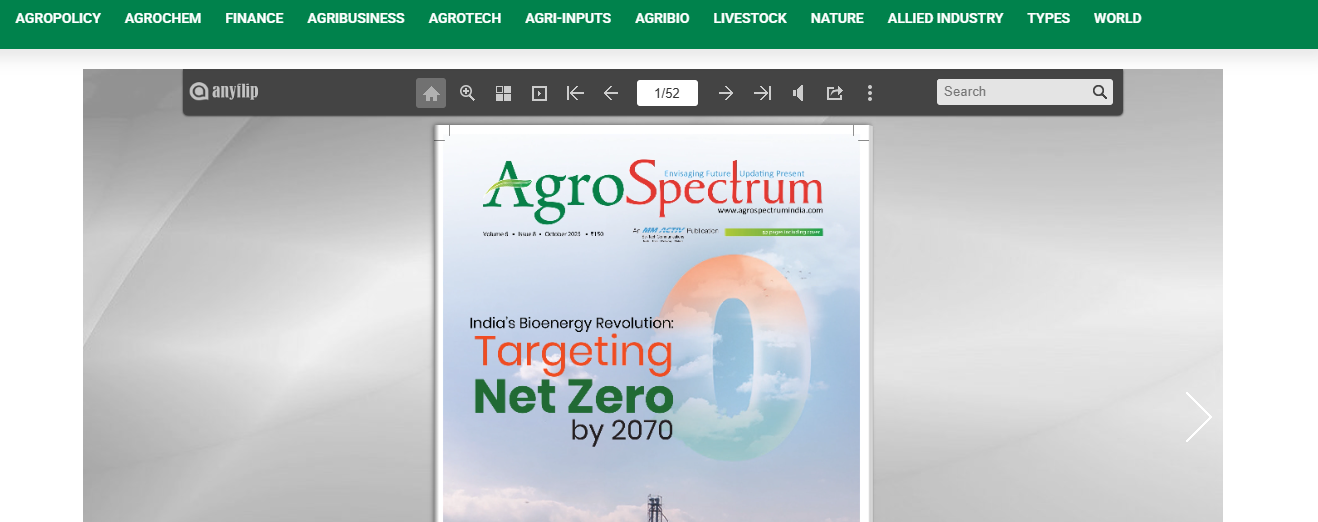Jump to the last page
This screenshot has height=522, width=1318.
[762, 93]
